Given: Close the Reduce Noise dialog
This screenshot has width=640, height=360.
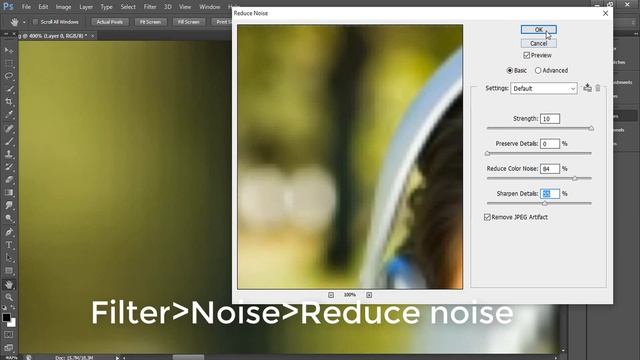Looking at the screenshot, I should point(605,13).
